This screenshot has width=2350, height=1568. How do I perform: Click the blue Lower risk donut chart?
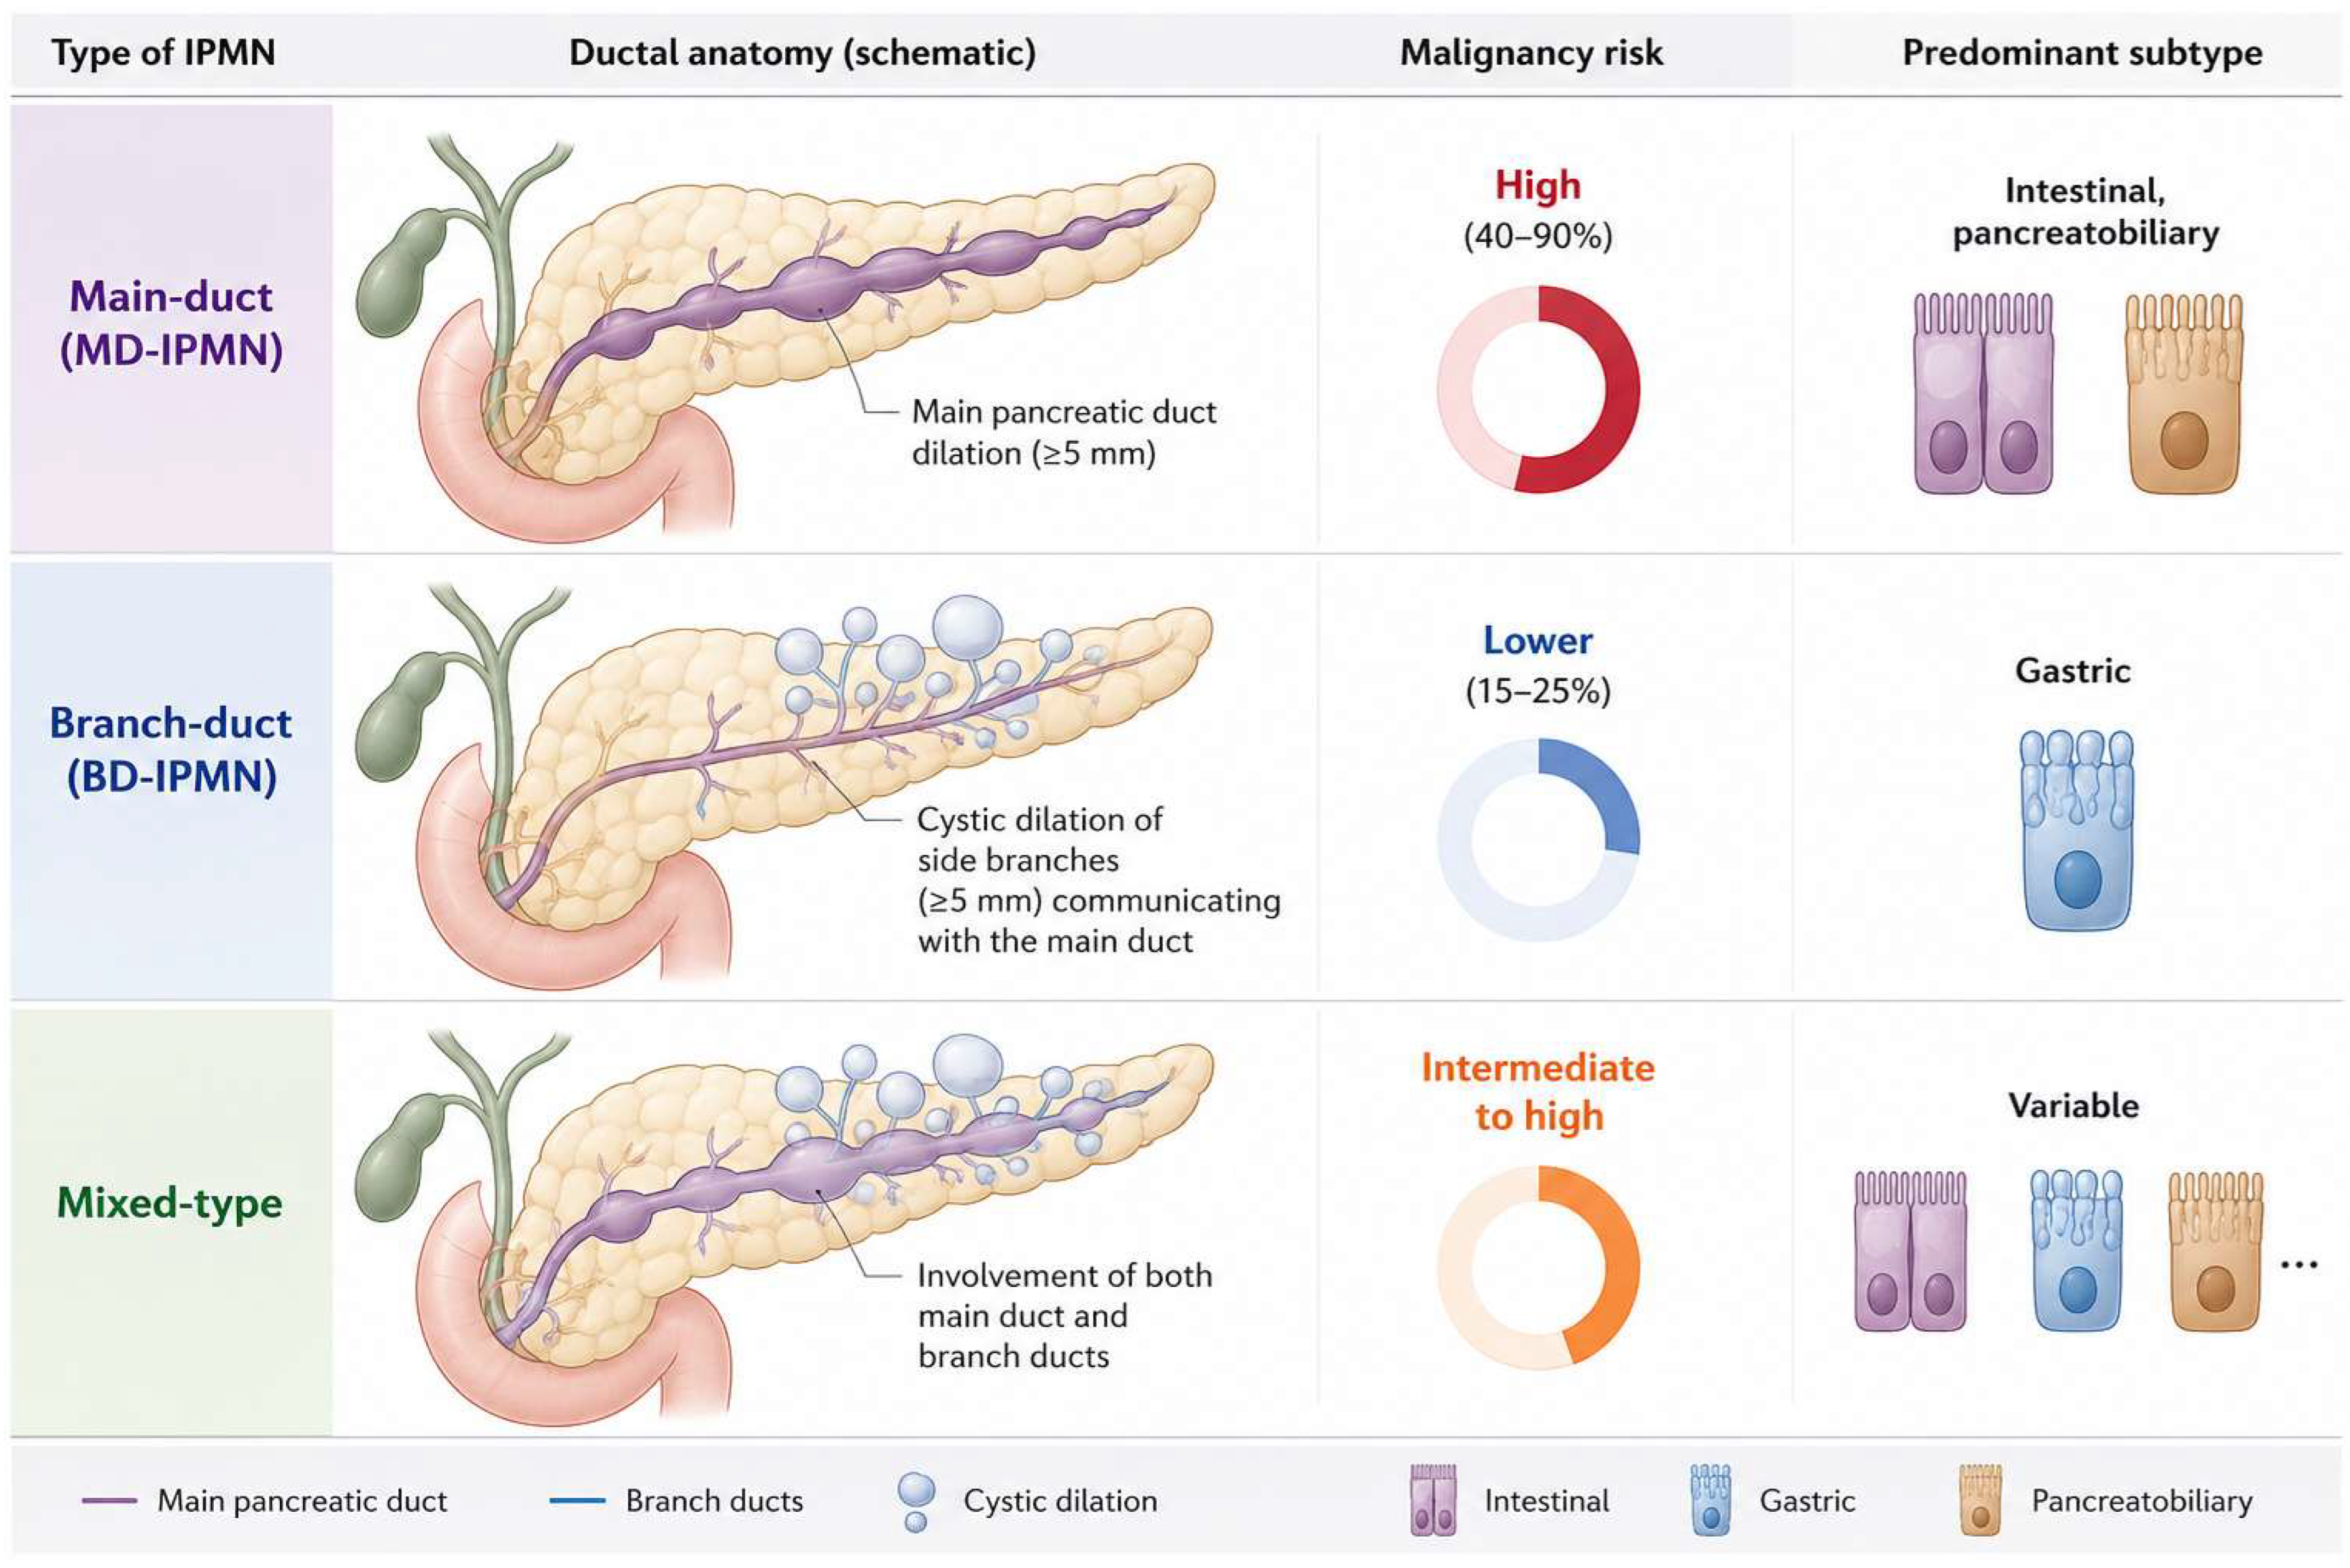point(1538,840)
